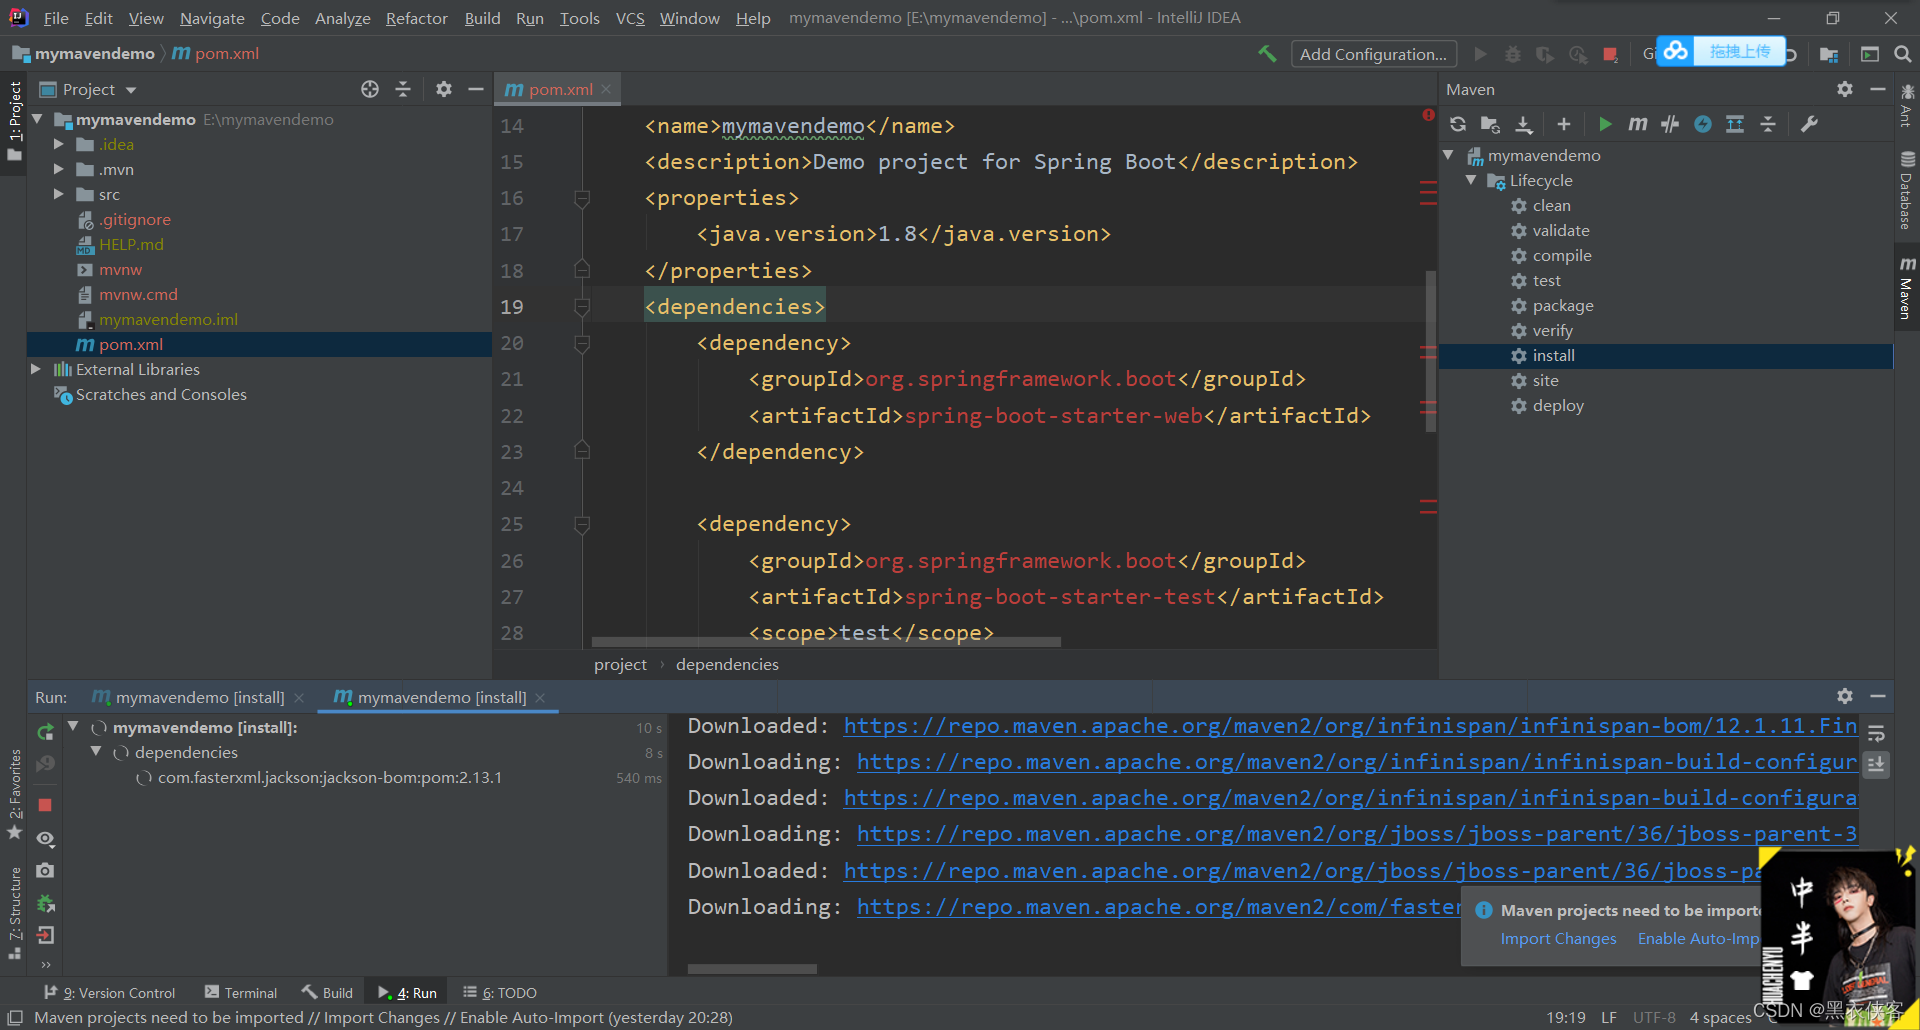Open the infinispan-bom download link
Image resolution: width=1920 pixels, height=1030 pixels.
coord(1350,726)
